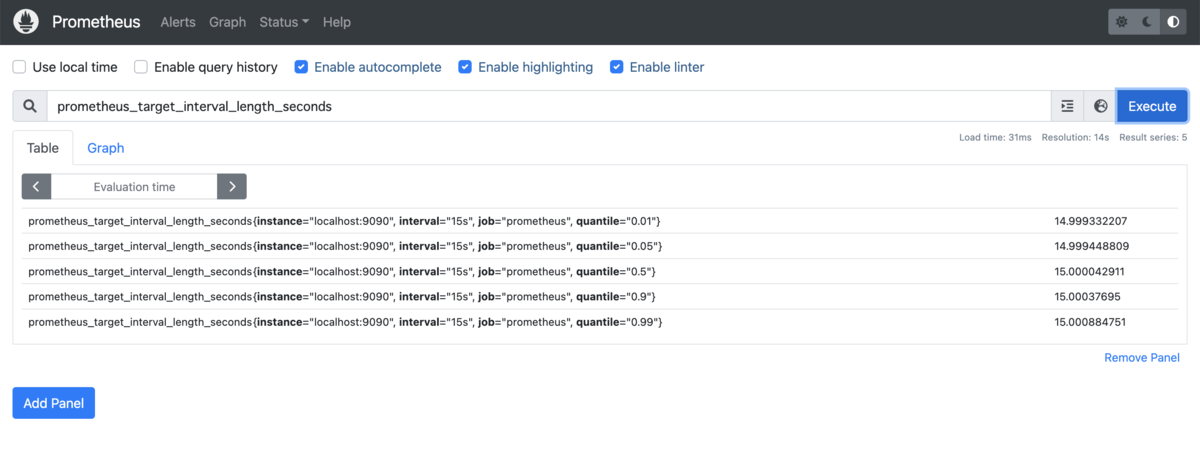
Task: Open the Alerts page in the navbar
Action: (178, 22)
